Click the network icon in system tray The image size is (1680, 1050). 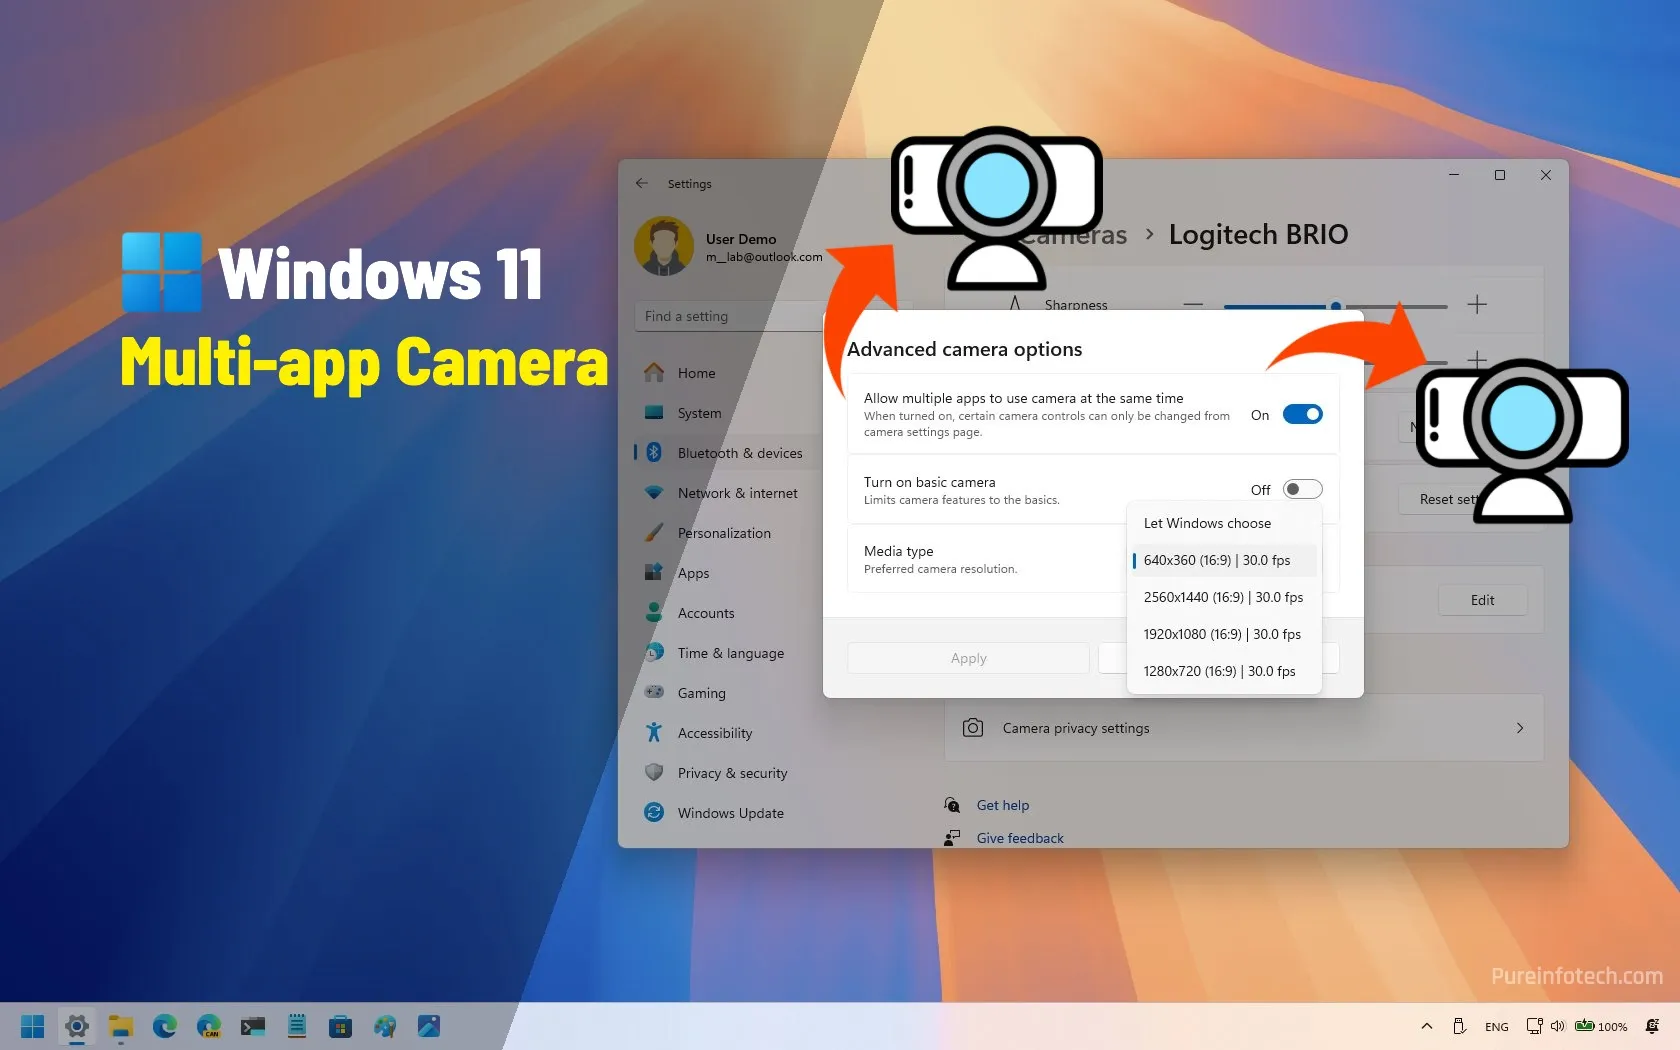click(x=1534, y=1026)
